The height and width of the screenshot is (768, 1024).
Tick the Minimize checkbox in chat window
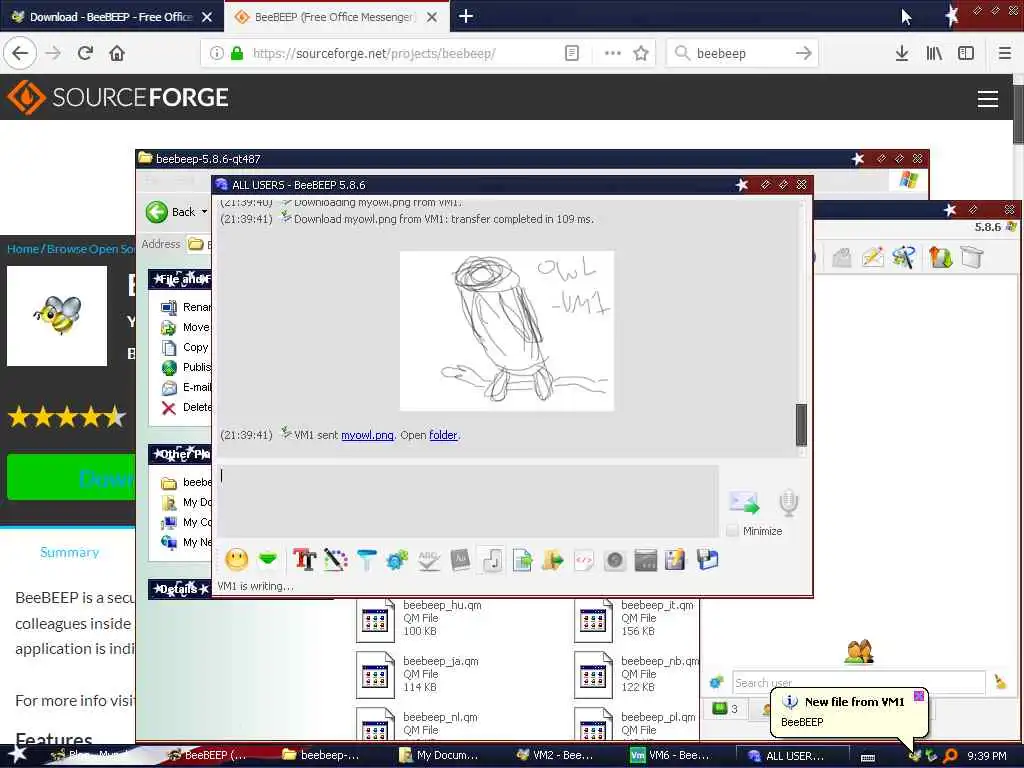[x=733, y=531]
